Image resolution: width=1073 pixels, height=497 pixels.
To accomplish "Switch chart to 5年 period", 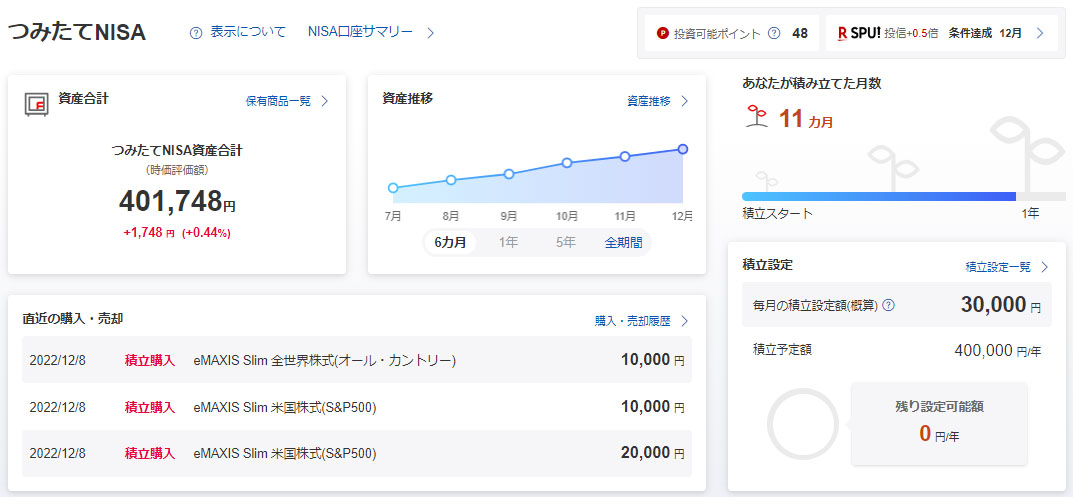I will pyautogui.click(x=565, y=242).
